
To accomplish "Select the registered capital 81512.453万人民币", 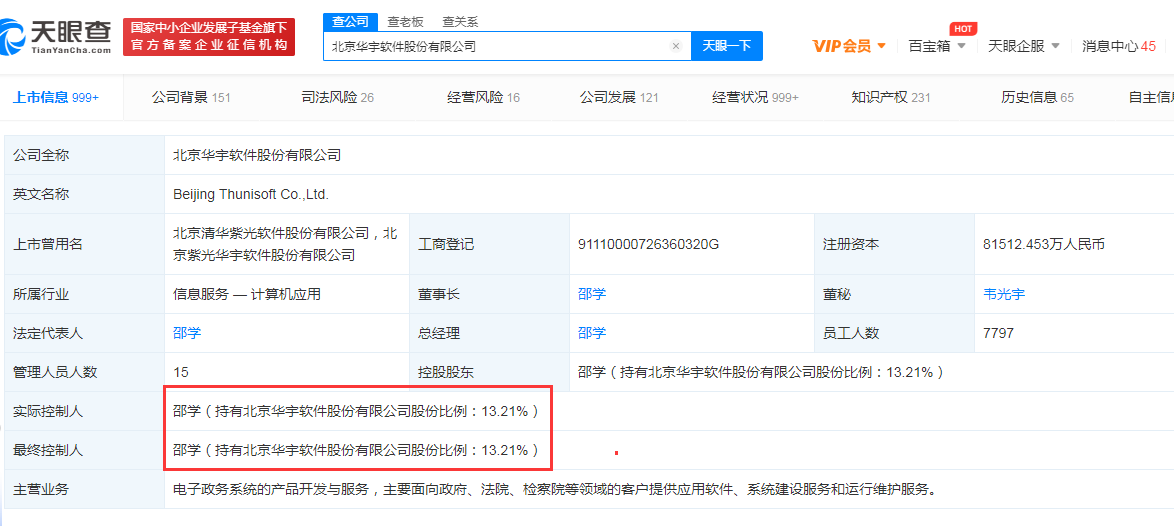I will click(1044, 244).
